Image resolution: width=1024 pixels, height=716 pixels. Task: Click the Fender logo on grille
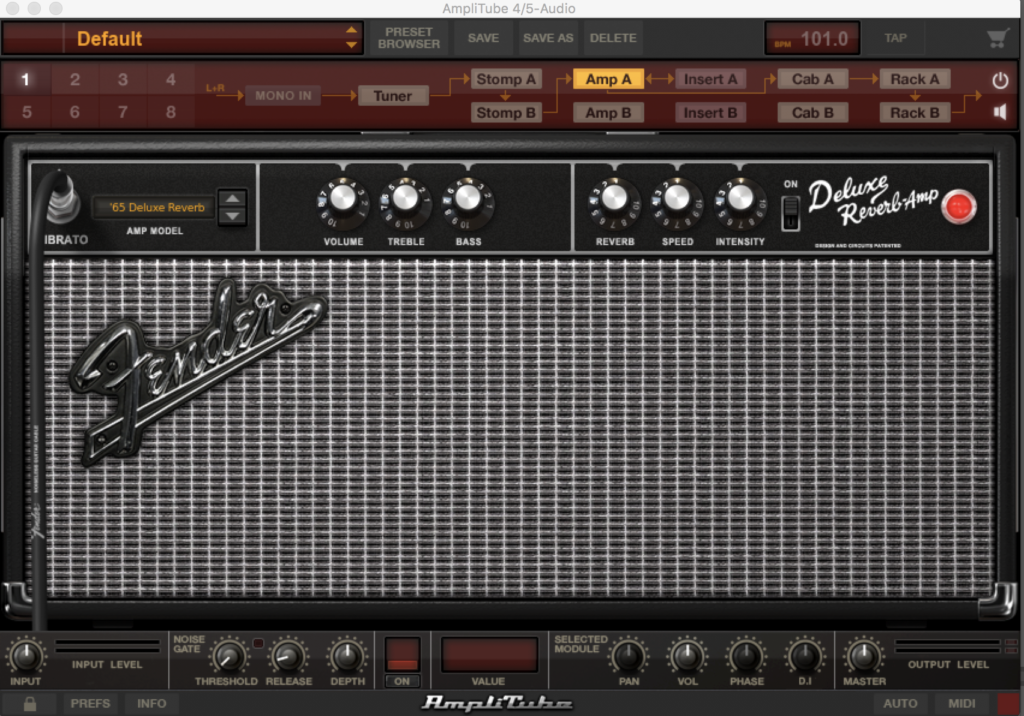(197, 370)
